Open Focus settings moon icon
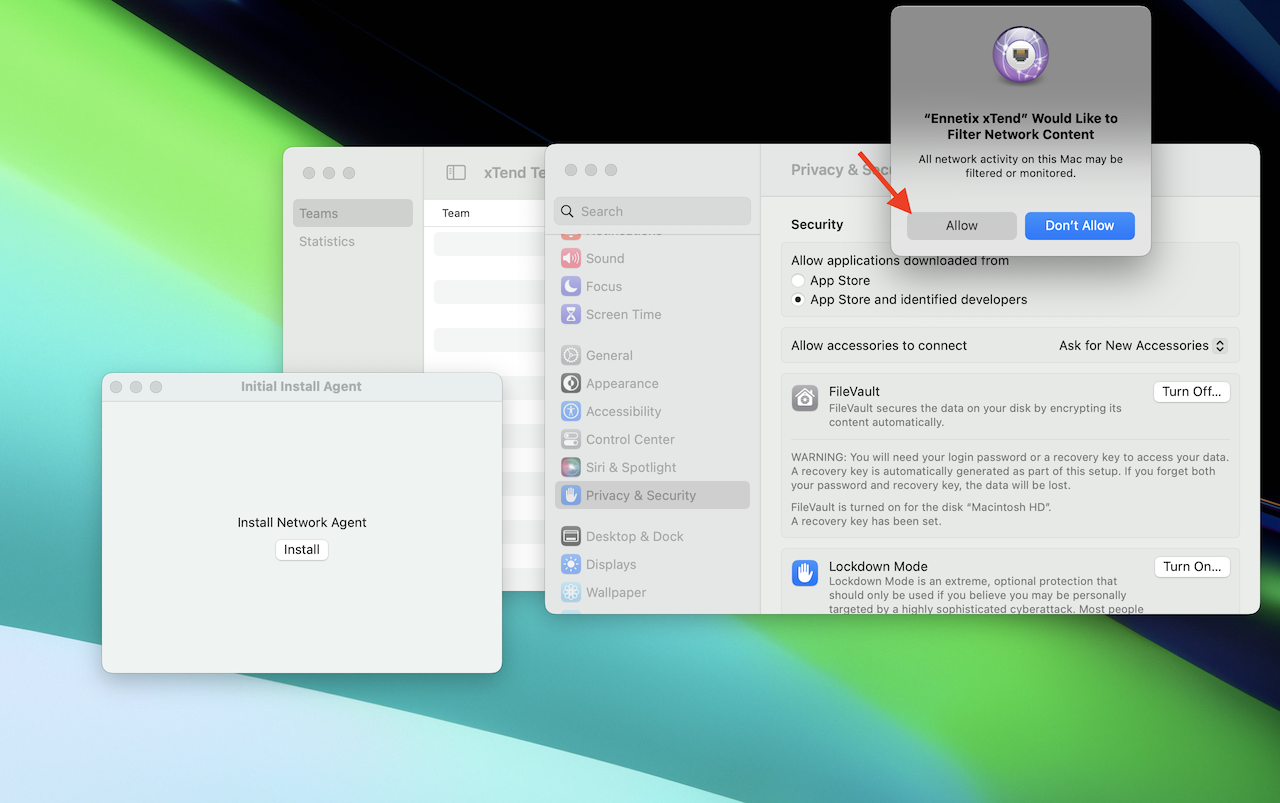 click(571, 286)
